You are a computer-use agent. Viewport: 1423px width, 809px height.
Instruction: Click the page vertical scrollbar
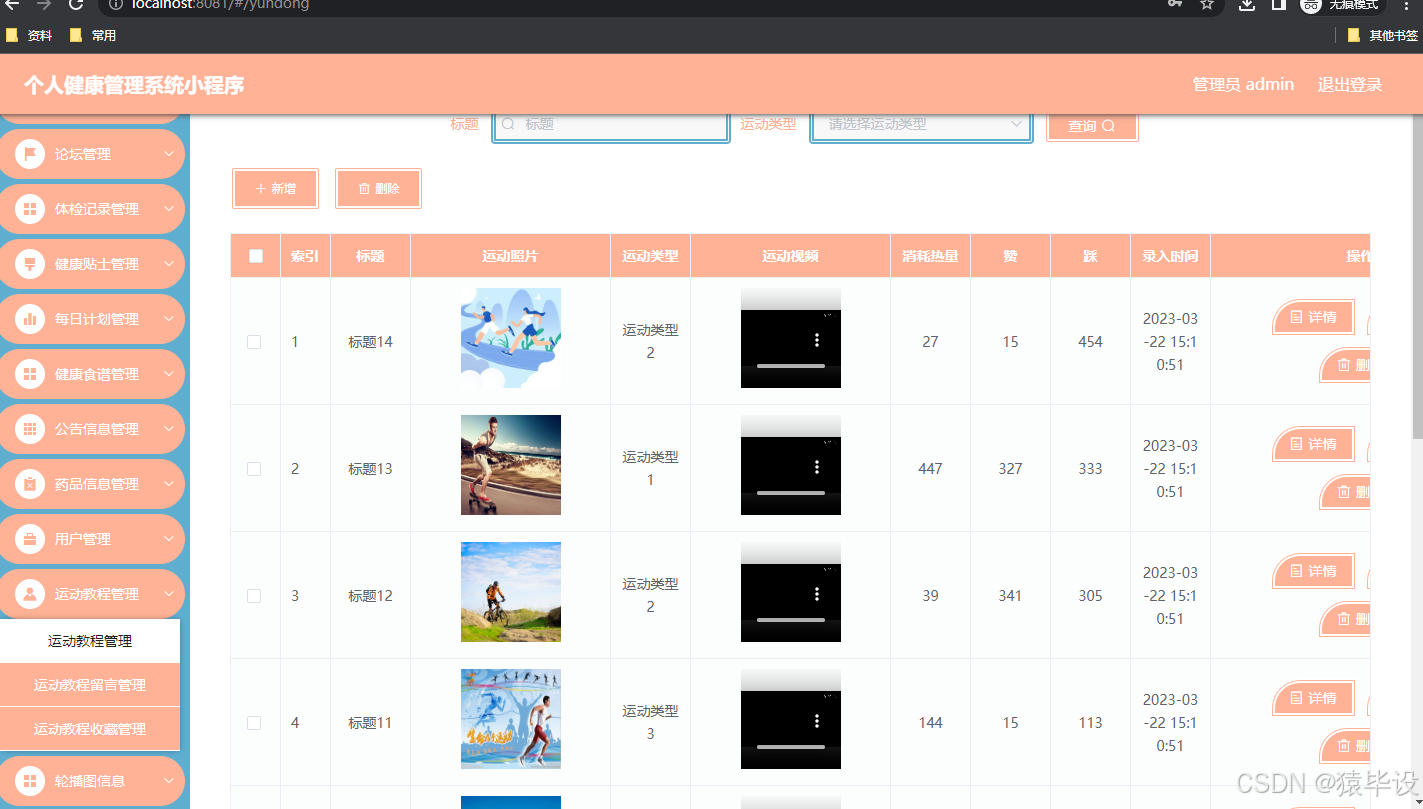pos(1417,275)
